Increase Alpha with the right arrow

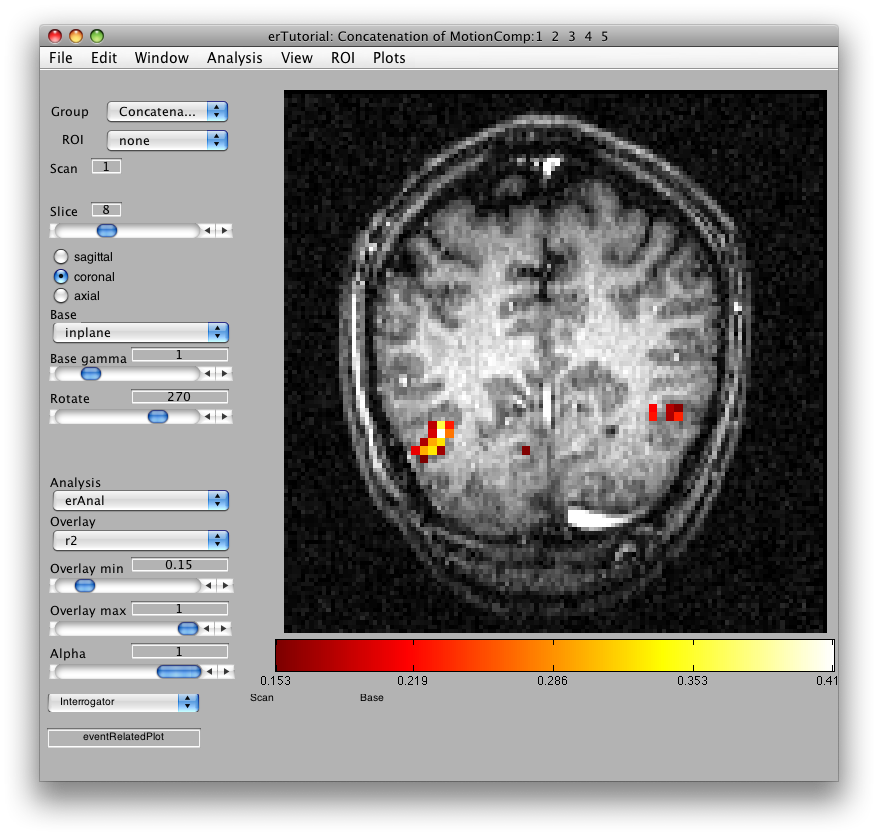tap(226, 671)
